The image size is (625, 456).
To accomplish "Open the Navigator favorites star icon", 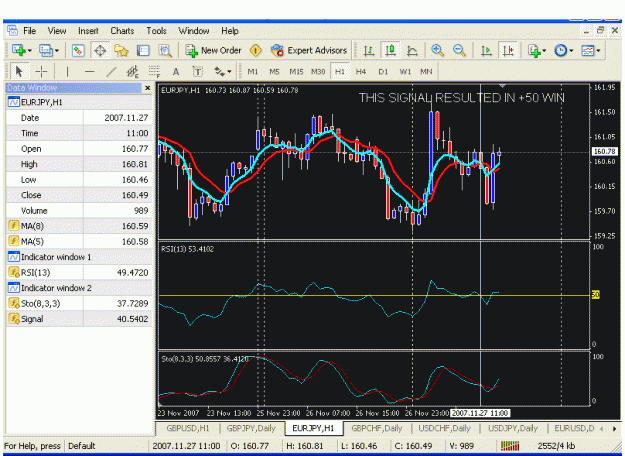I will tap(121, 51).
